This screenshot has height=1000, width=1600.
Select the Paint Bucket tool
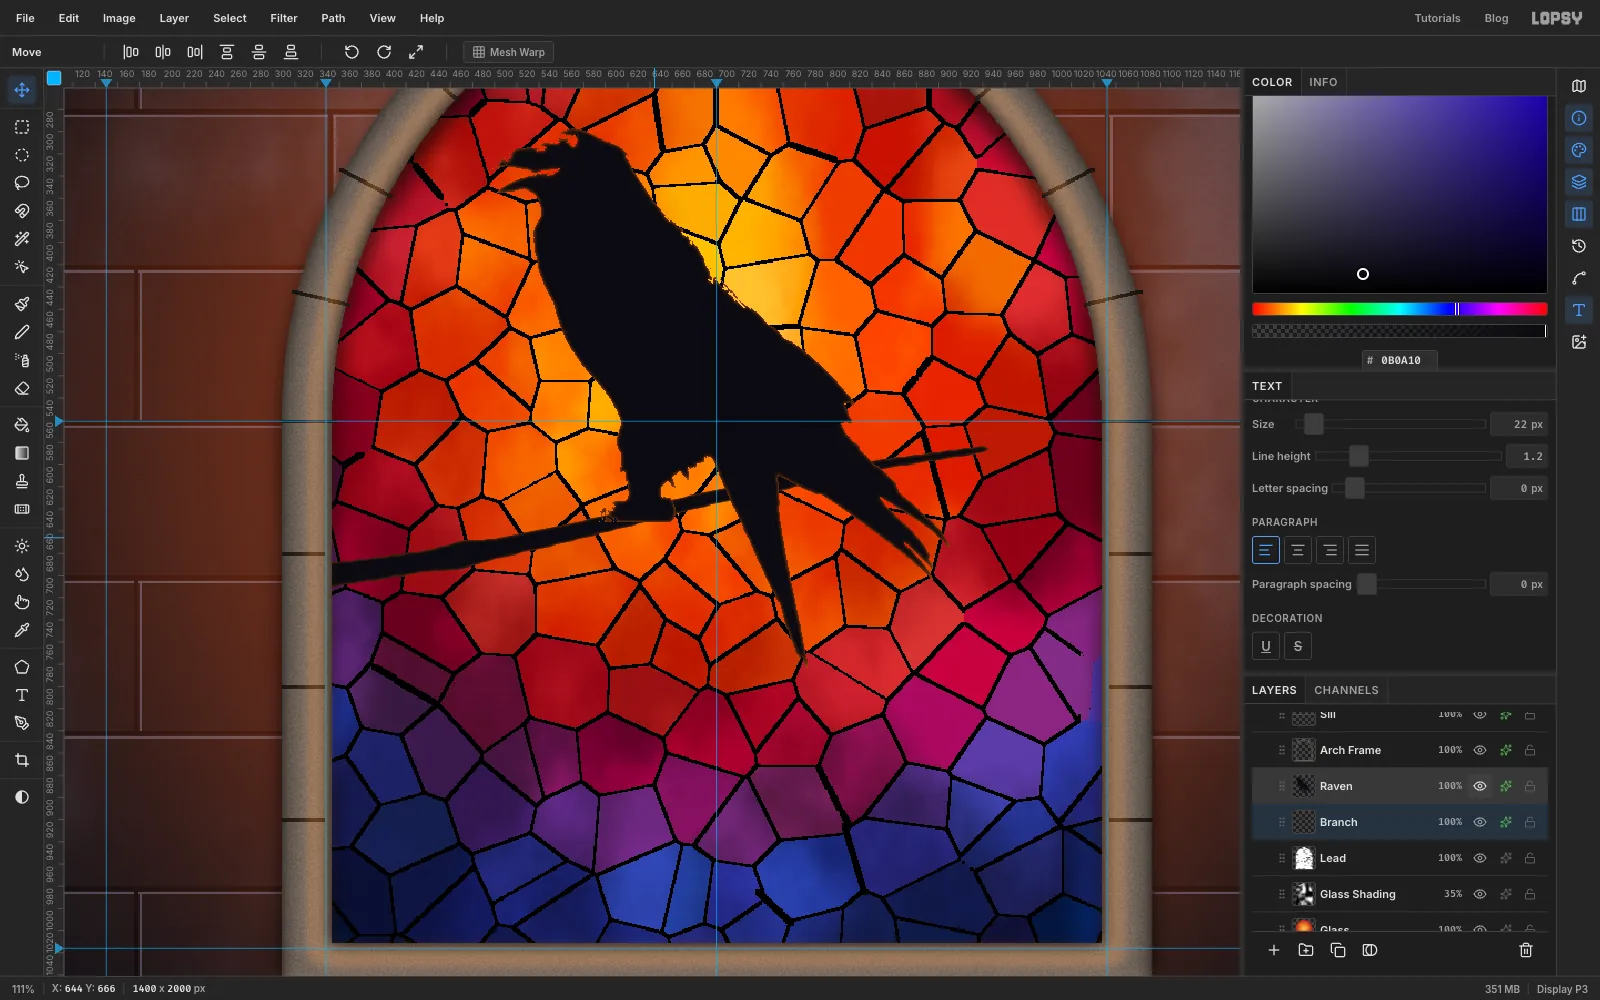click(x=22, y=425)
